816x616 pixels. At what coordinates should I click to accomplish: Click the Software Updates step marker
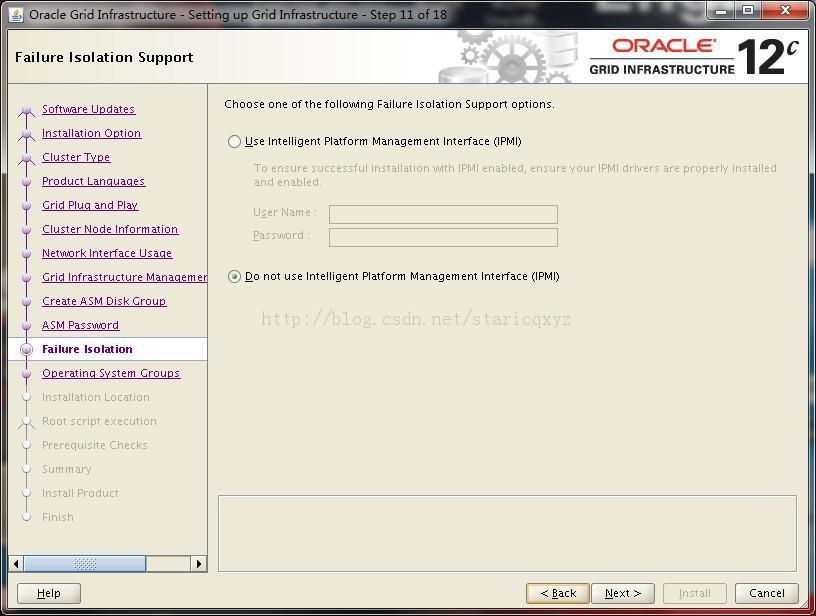[x=27, y=110]
